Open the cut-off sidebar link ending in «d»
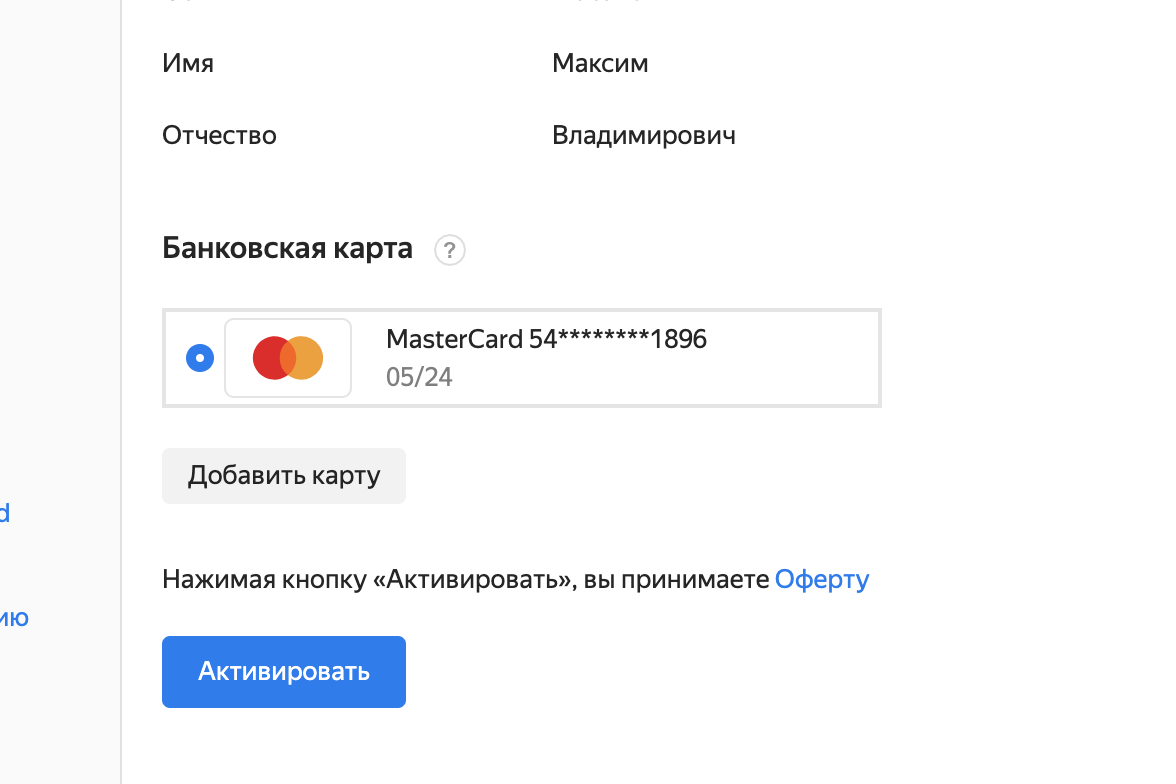 (4, 514)
